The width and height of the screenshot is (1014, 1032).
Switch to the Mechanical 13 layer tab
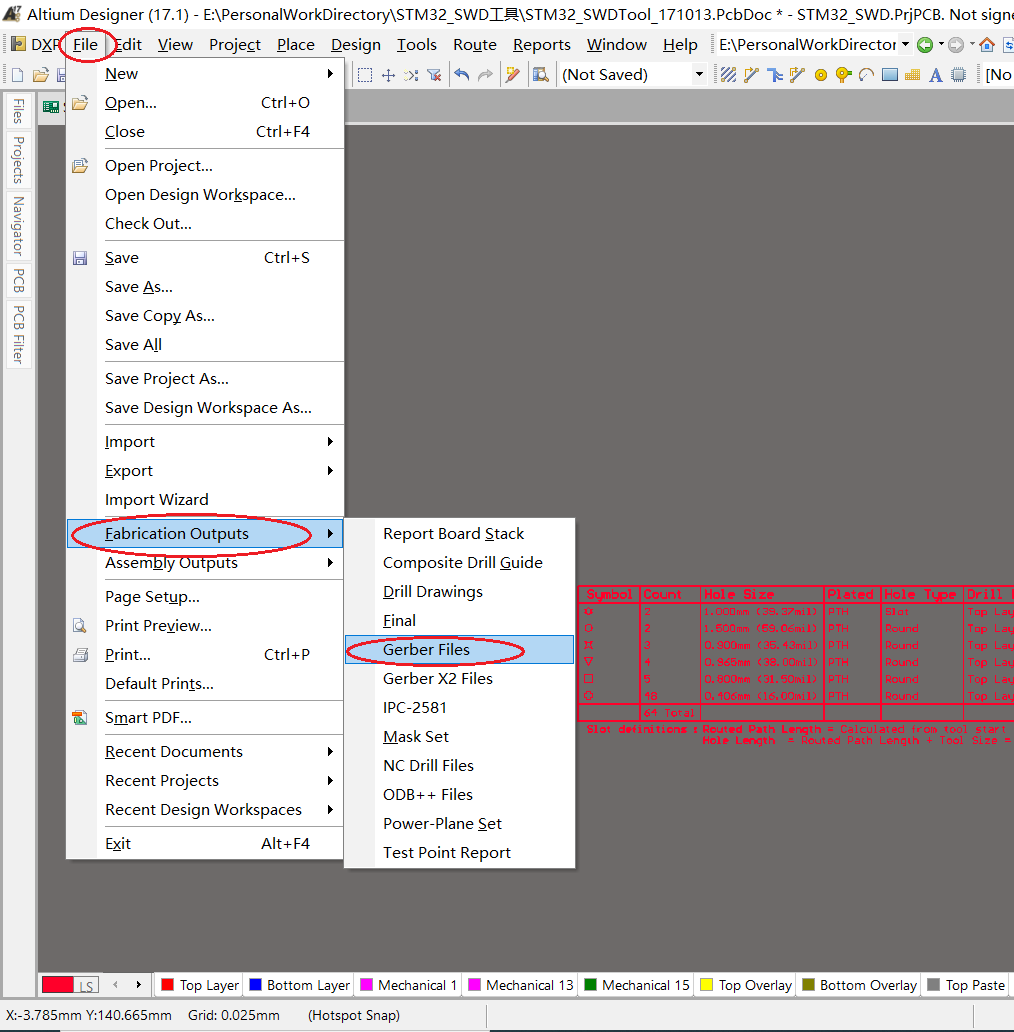[520, 985]
